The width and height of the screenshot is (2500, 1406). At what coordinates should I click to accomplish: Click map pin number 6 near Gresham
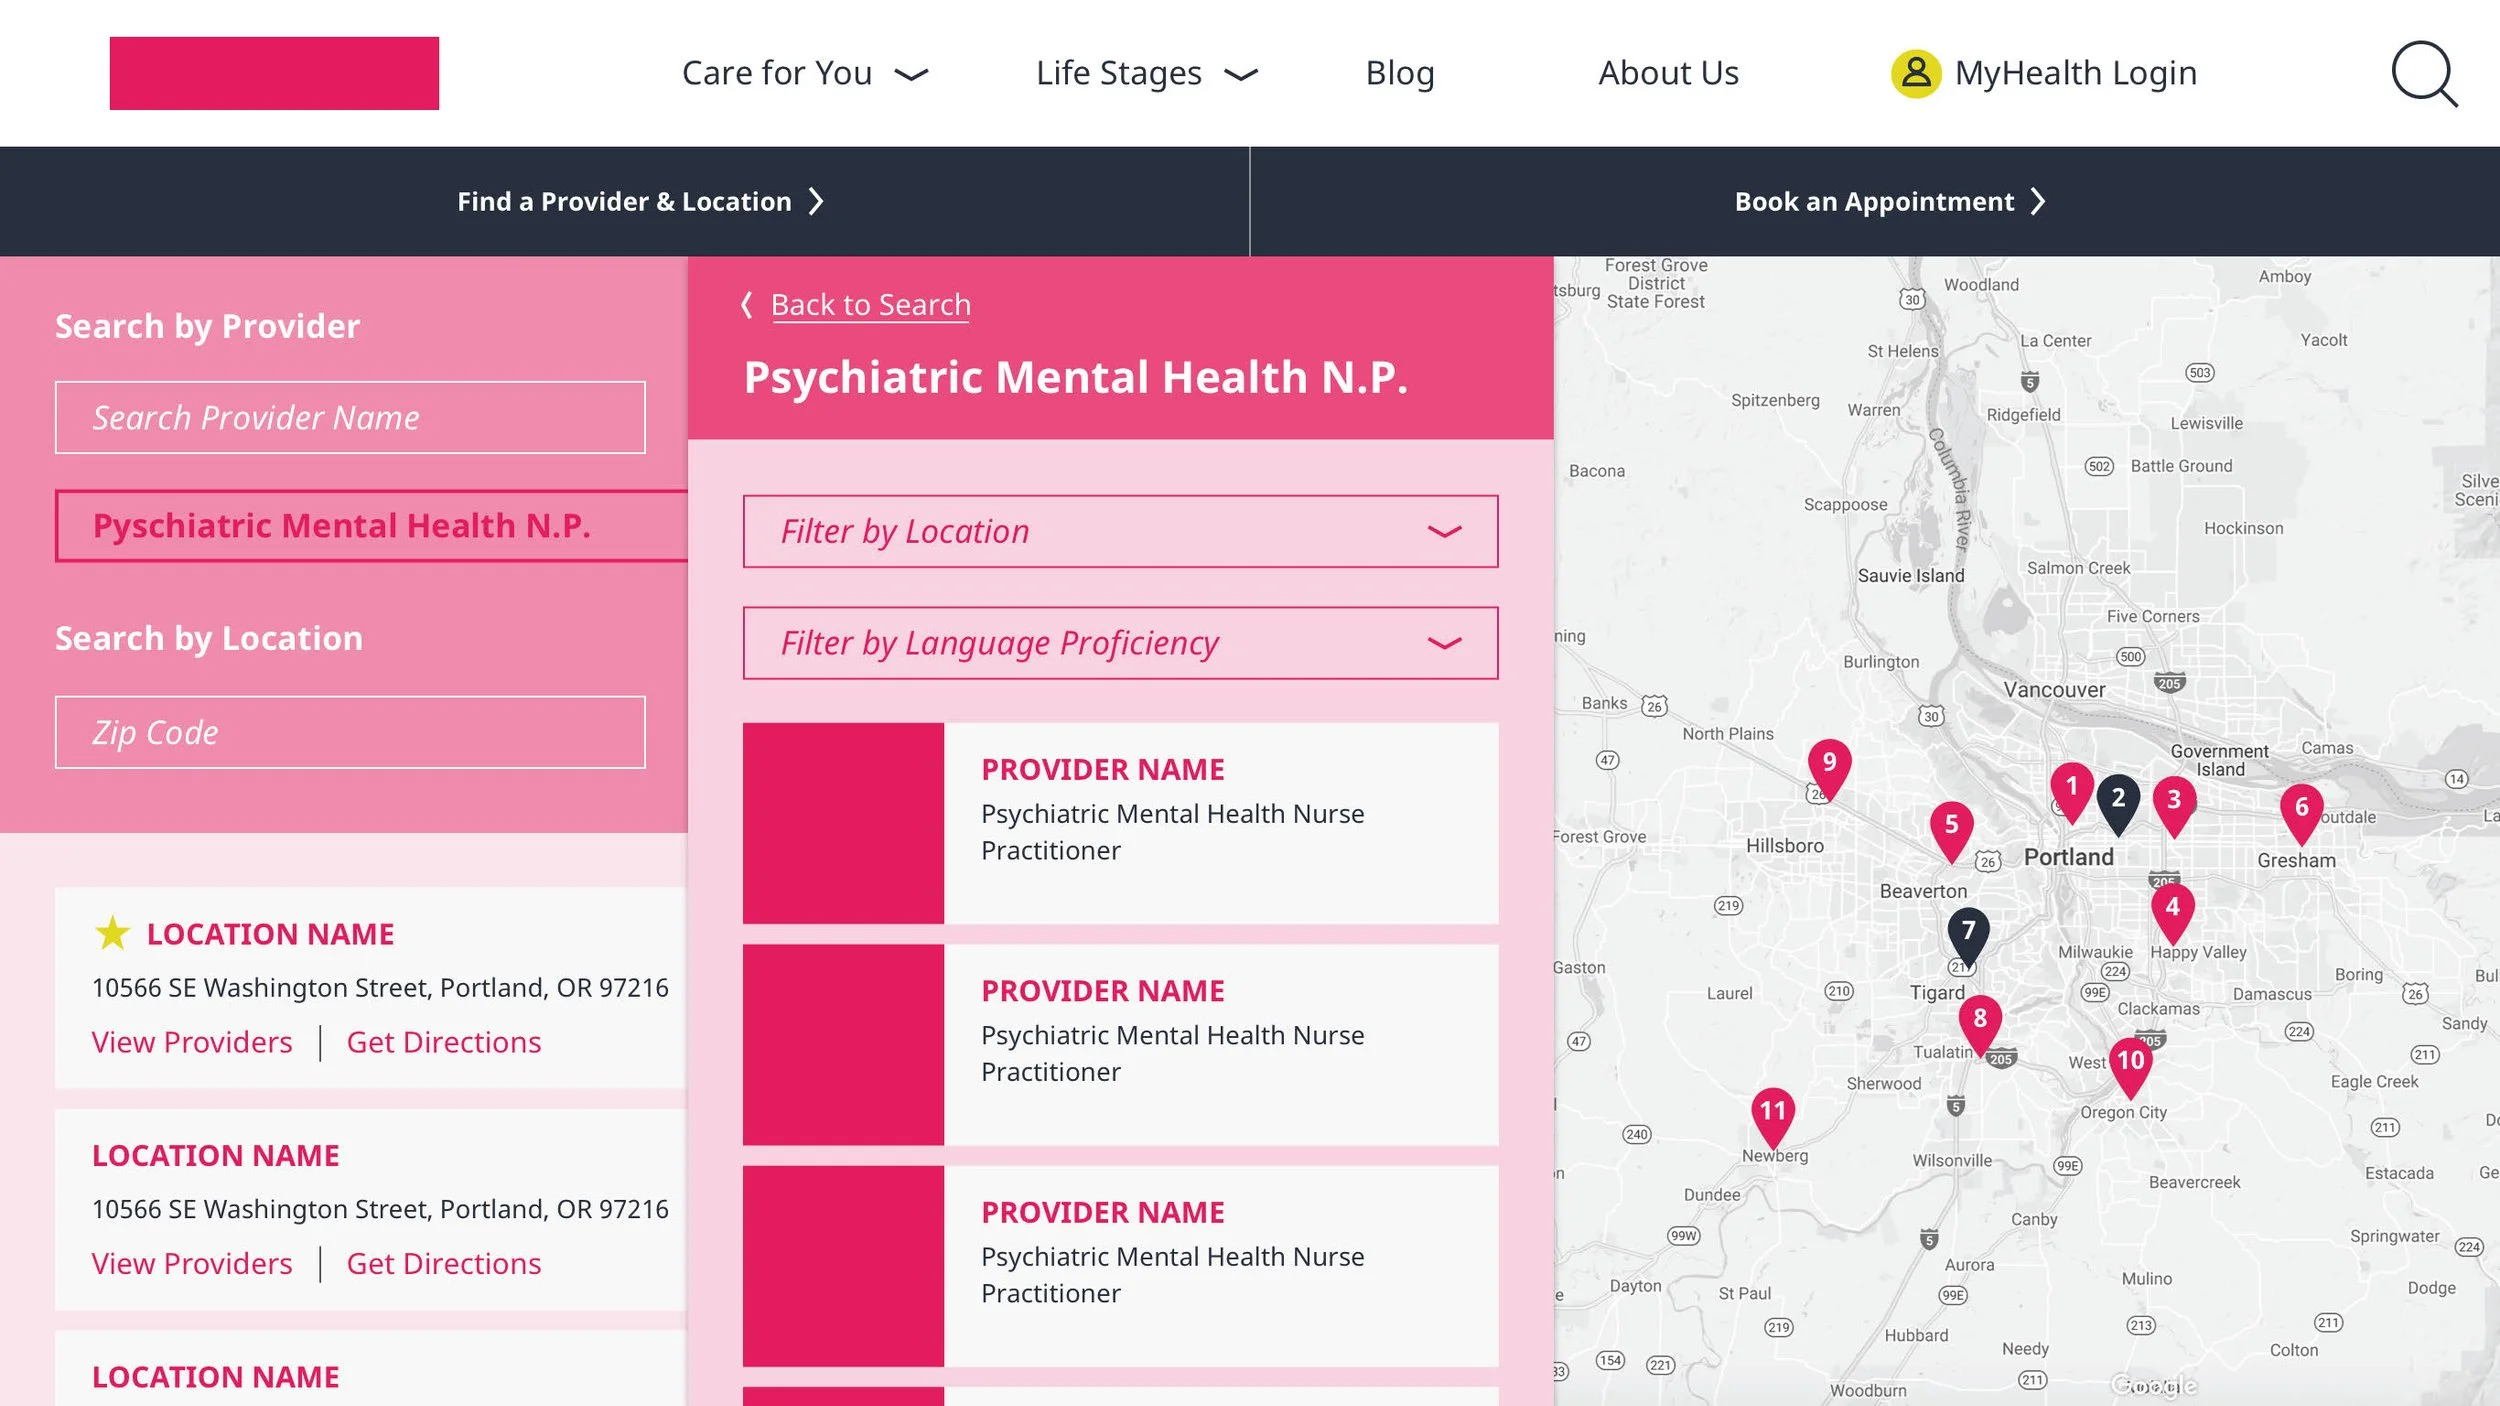pyautogui.click(x=2301, y=809)
